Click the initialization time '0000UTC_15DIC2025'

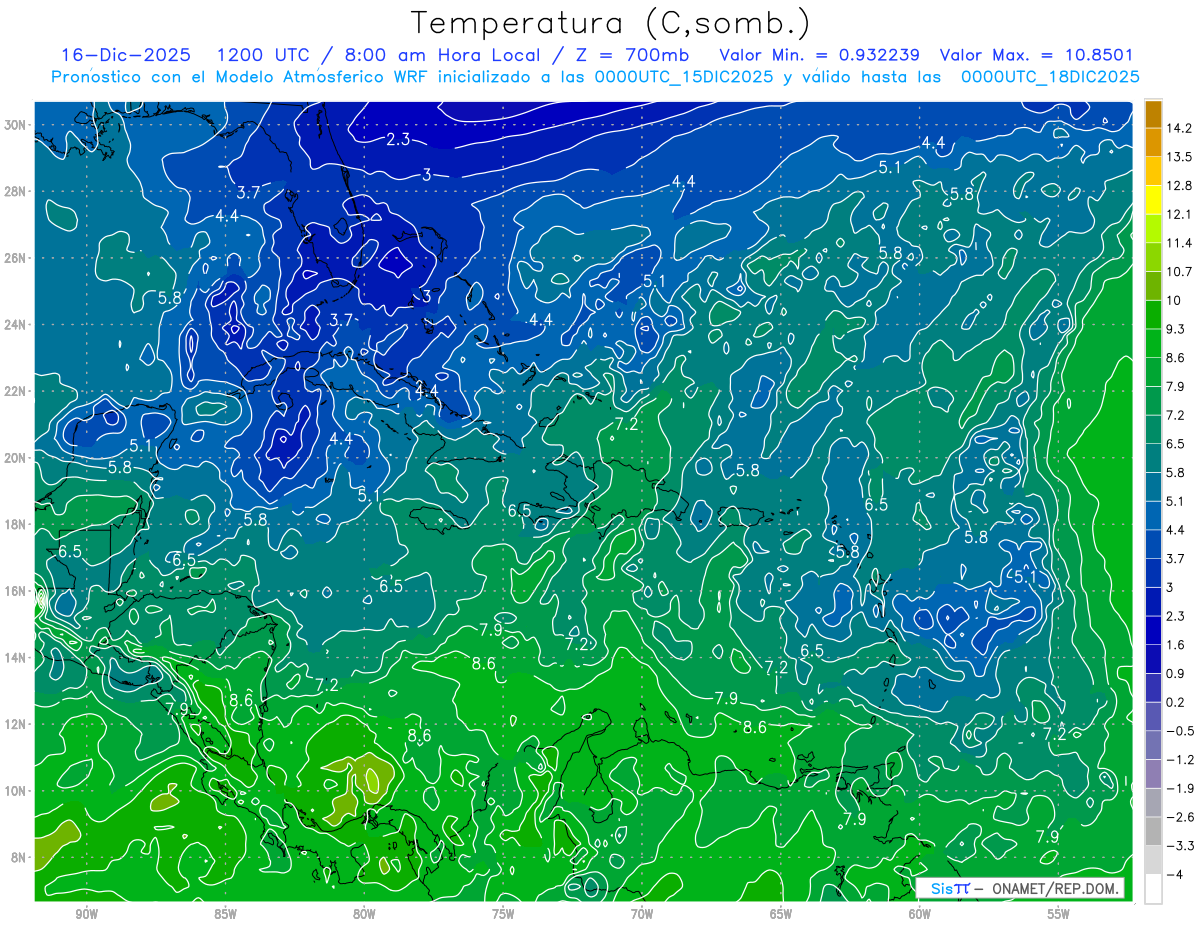pyautogui.click(x=682, y=77)
